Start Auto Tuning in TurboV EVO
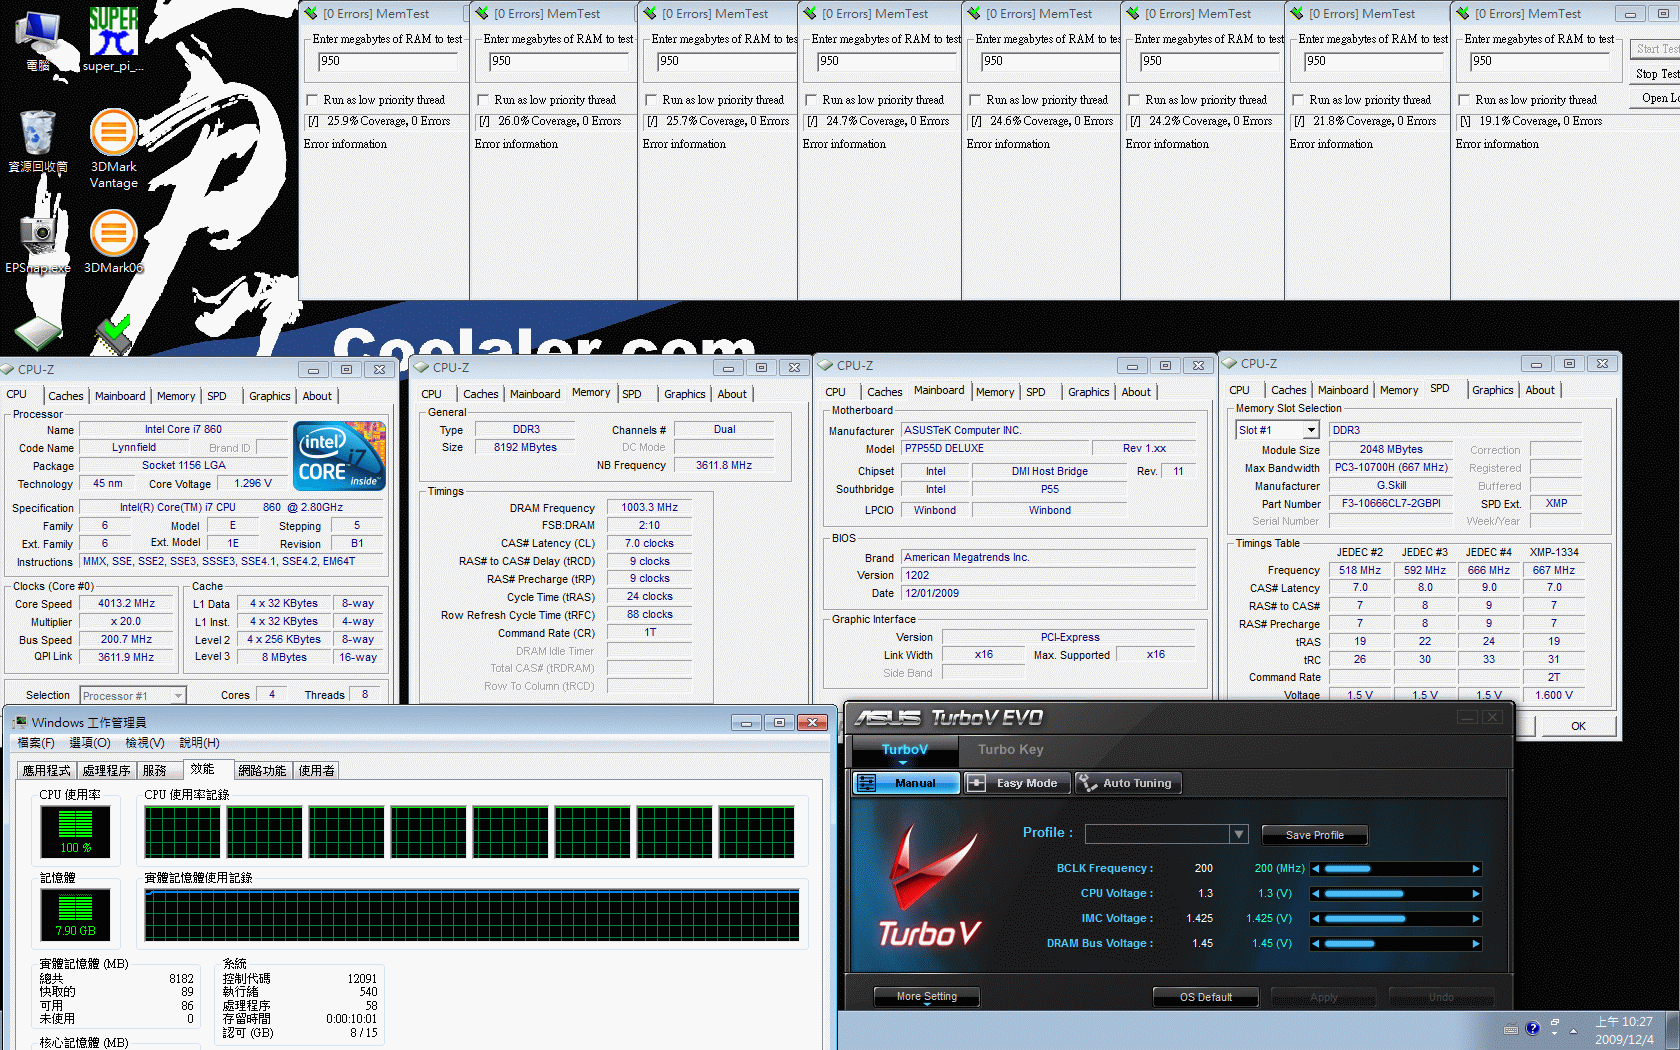 point(1128,783)
